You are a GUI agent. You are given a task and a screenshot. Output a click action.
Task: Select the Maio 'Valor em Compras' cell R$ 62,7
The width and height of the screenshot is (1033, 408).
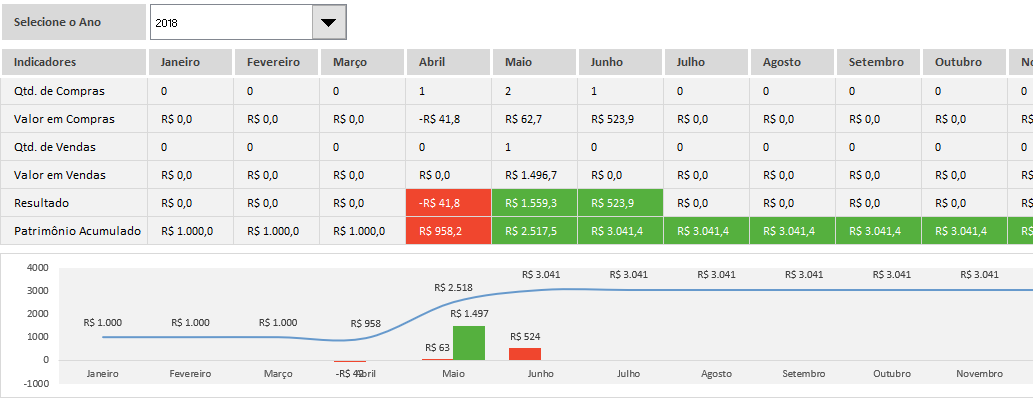tap(534, 119)
